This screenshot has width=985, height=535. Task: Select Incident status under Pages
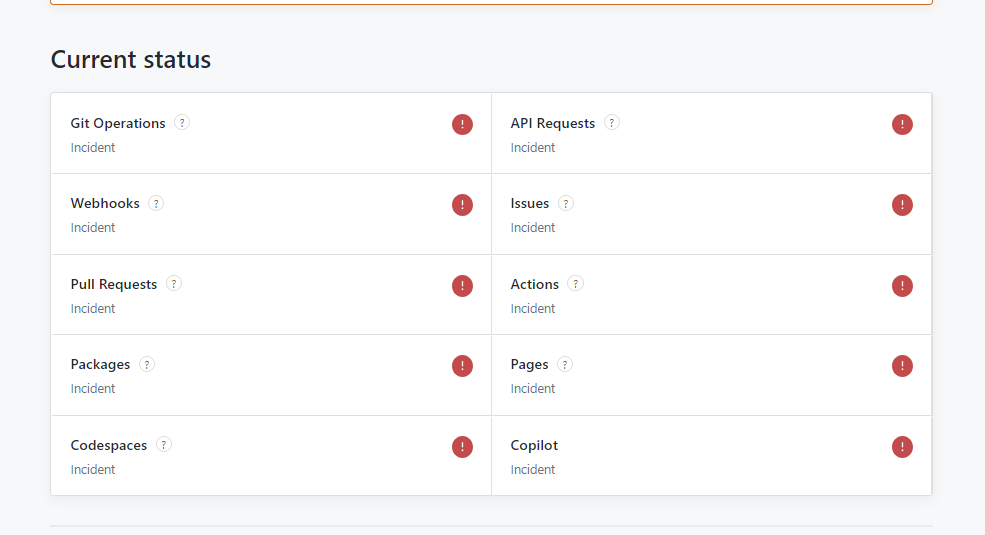click(533, 389)
